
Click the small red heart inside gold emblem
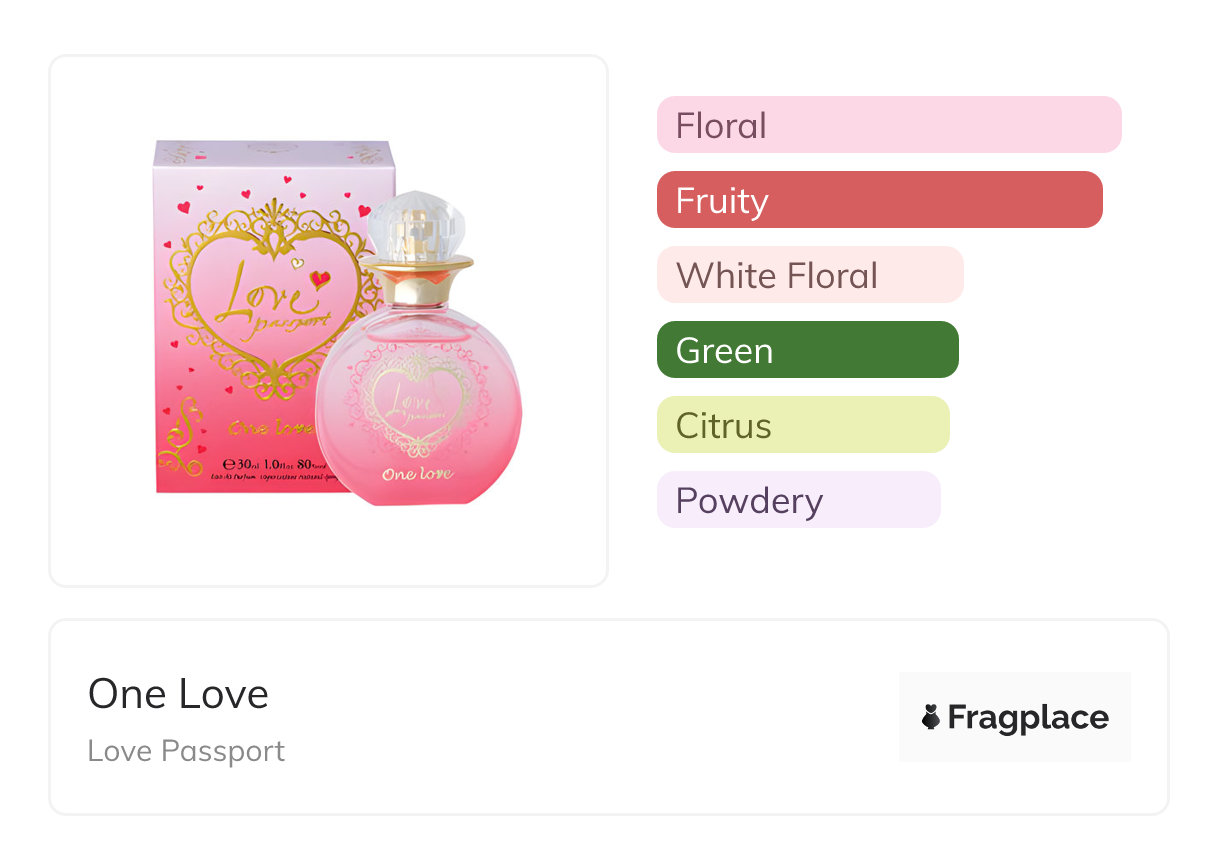320,279
